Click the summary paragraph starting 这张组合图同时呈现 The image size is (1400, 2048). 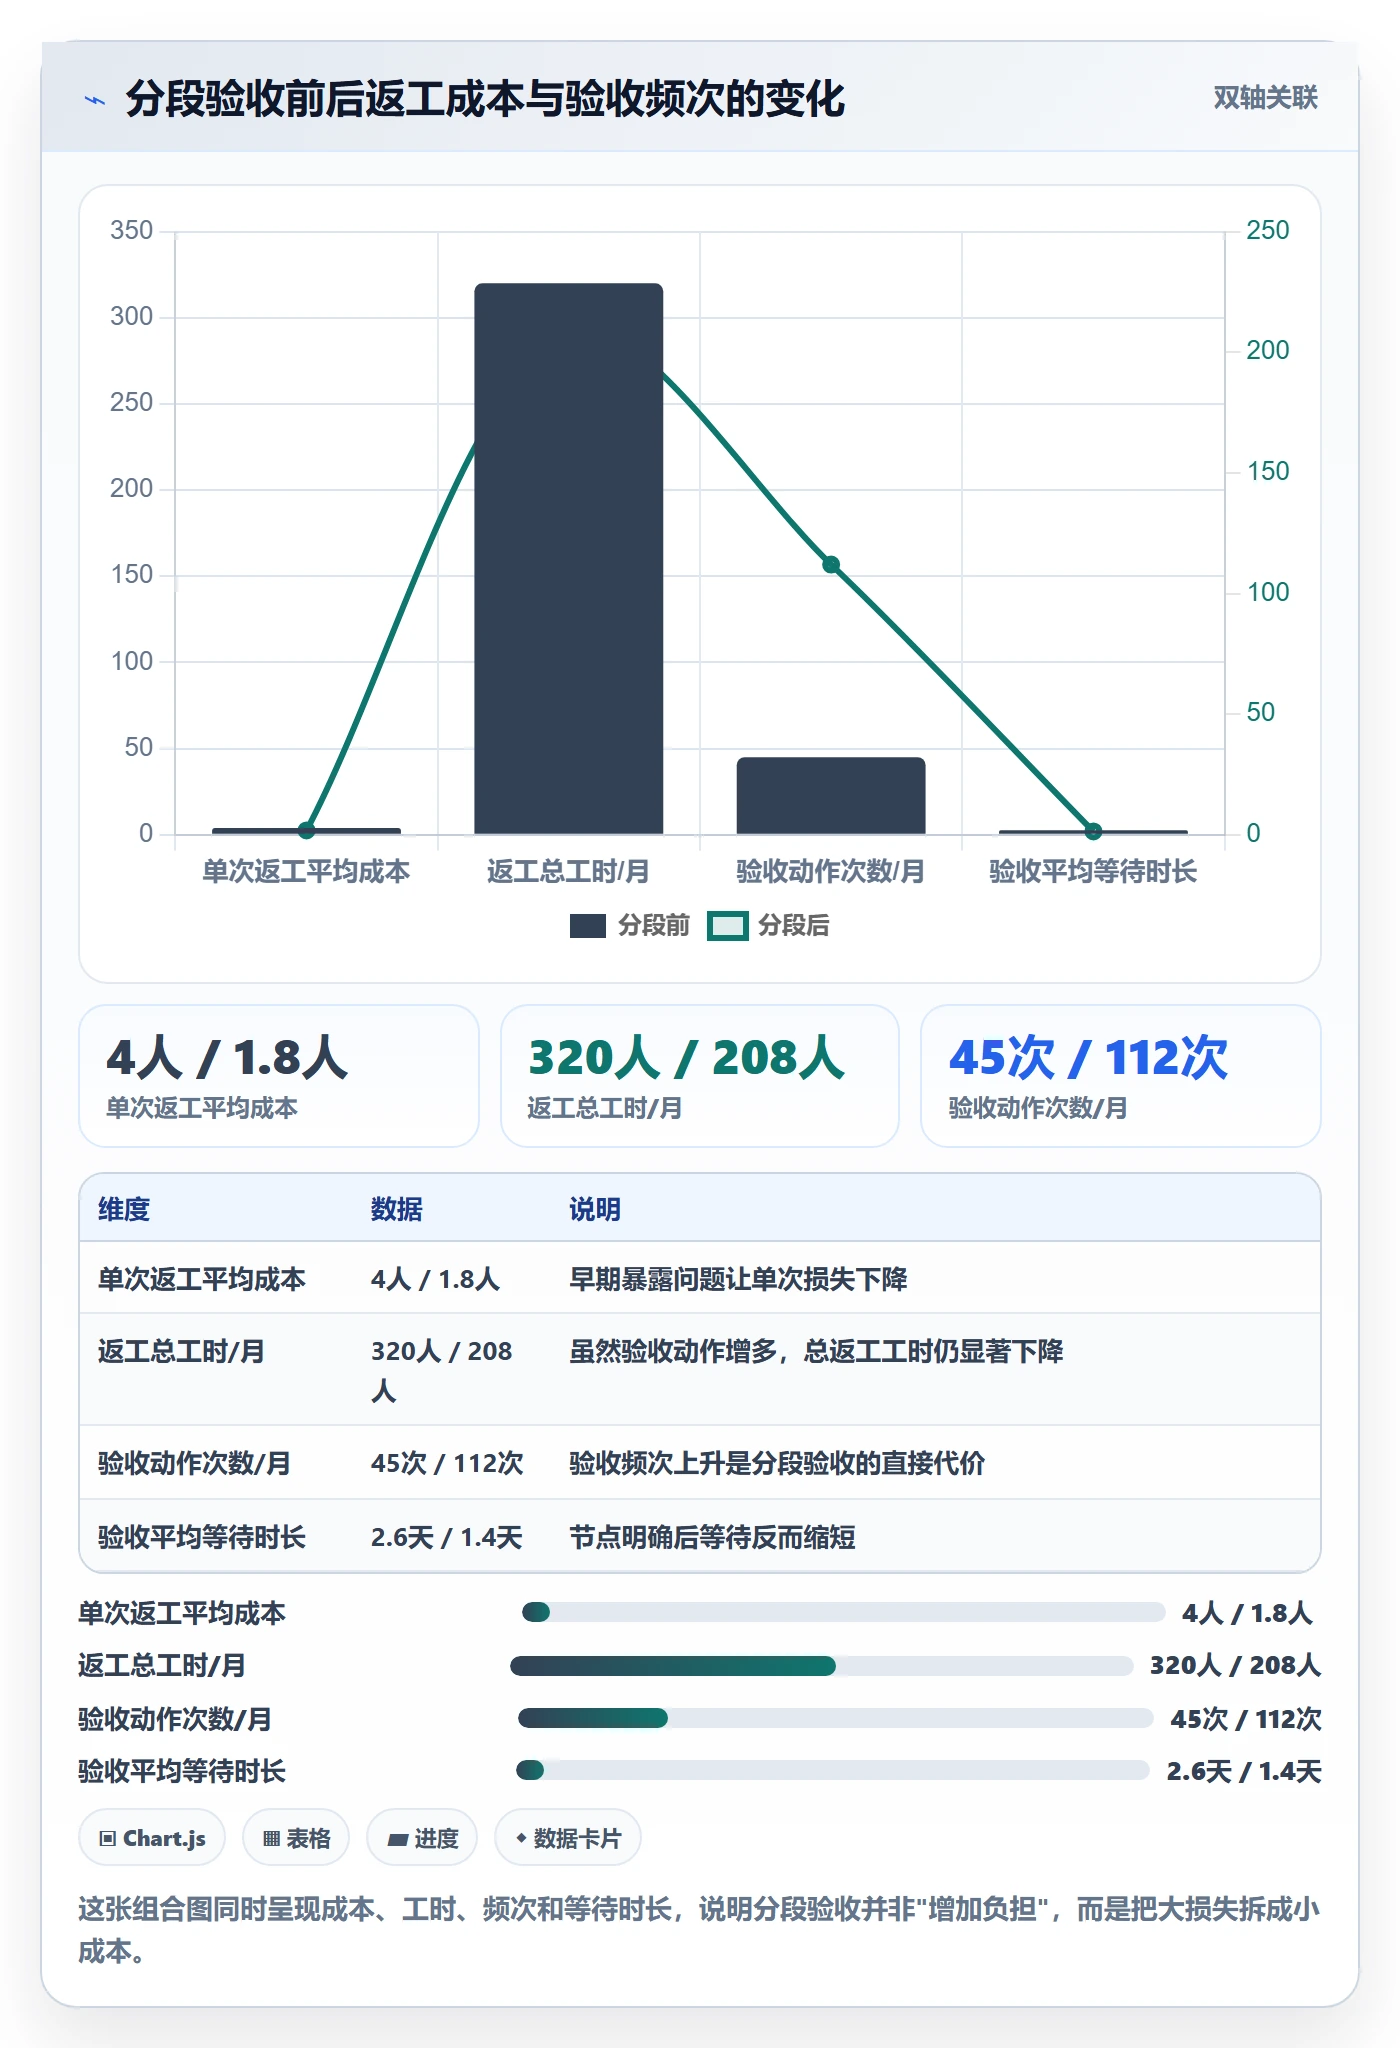[x=700, y=1930]
